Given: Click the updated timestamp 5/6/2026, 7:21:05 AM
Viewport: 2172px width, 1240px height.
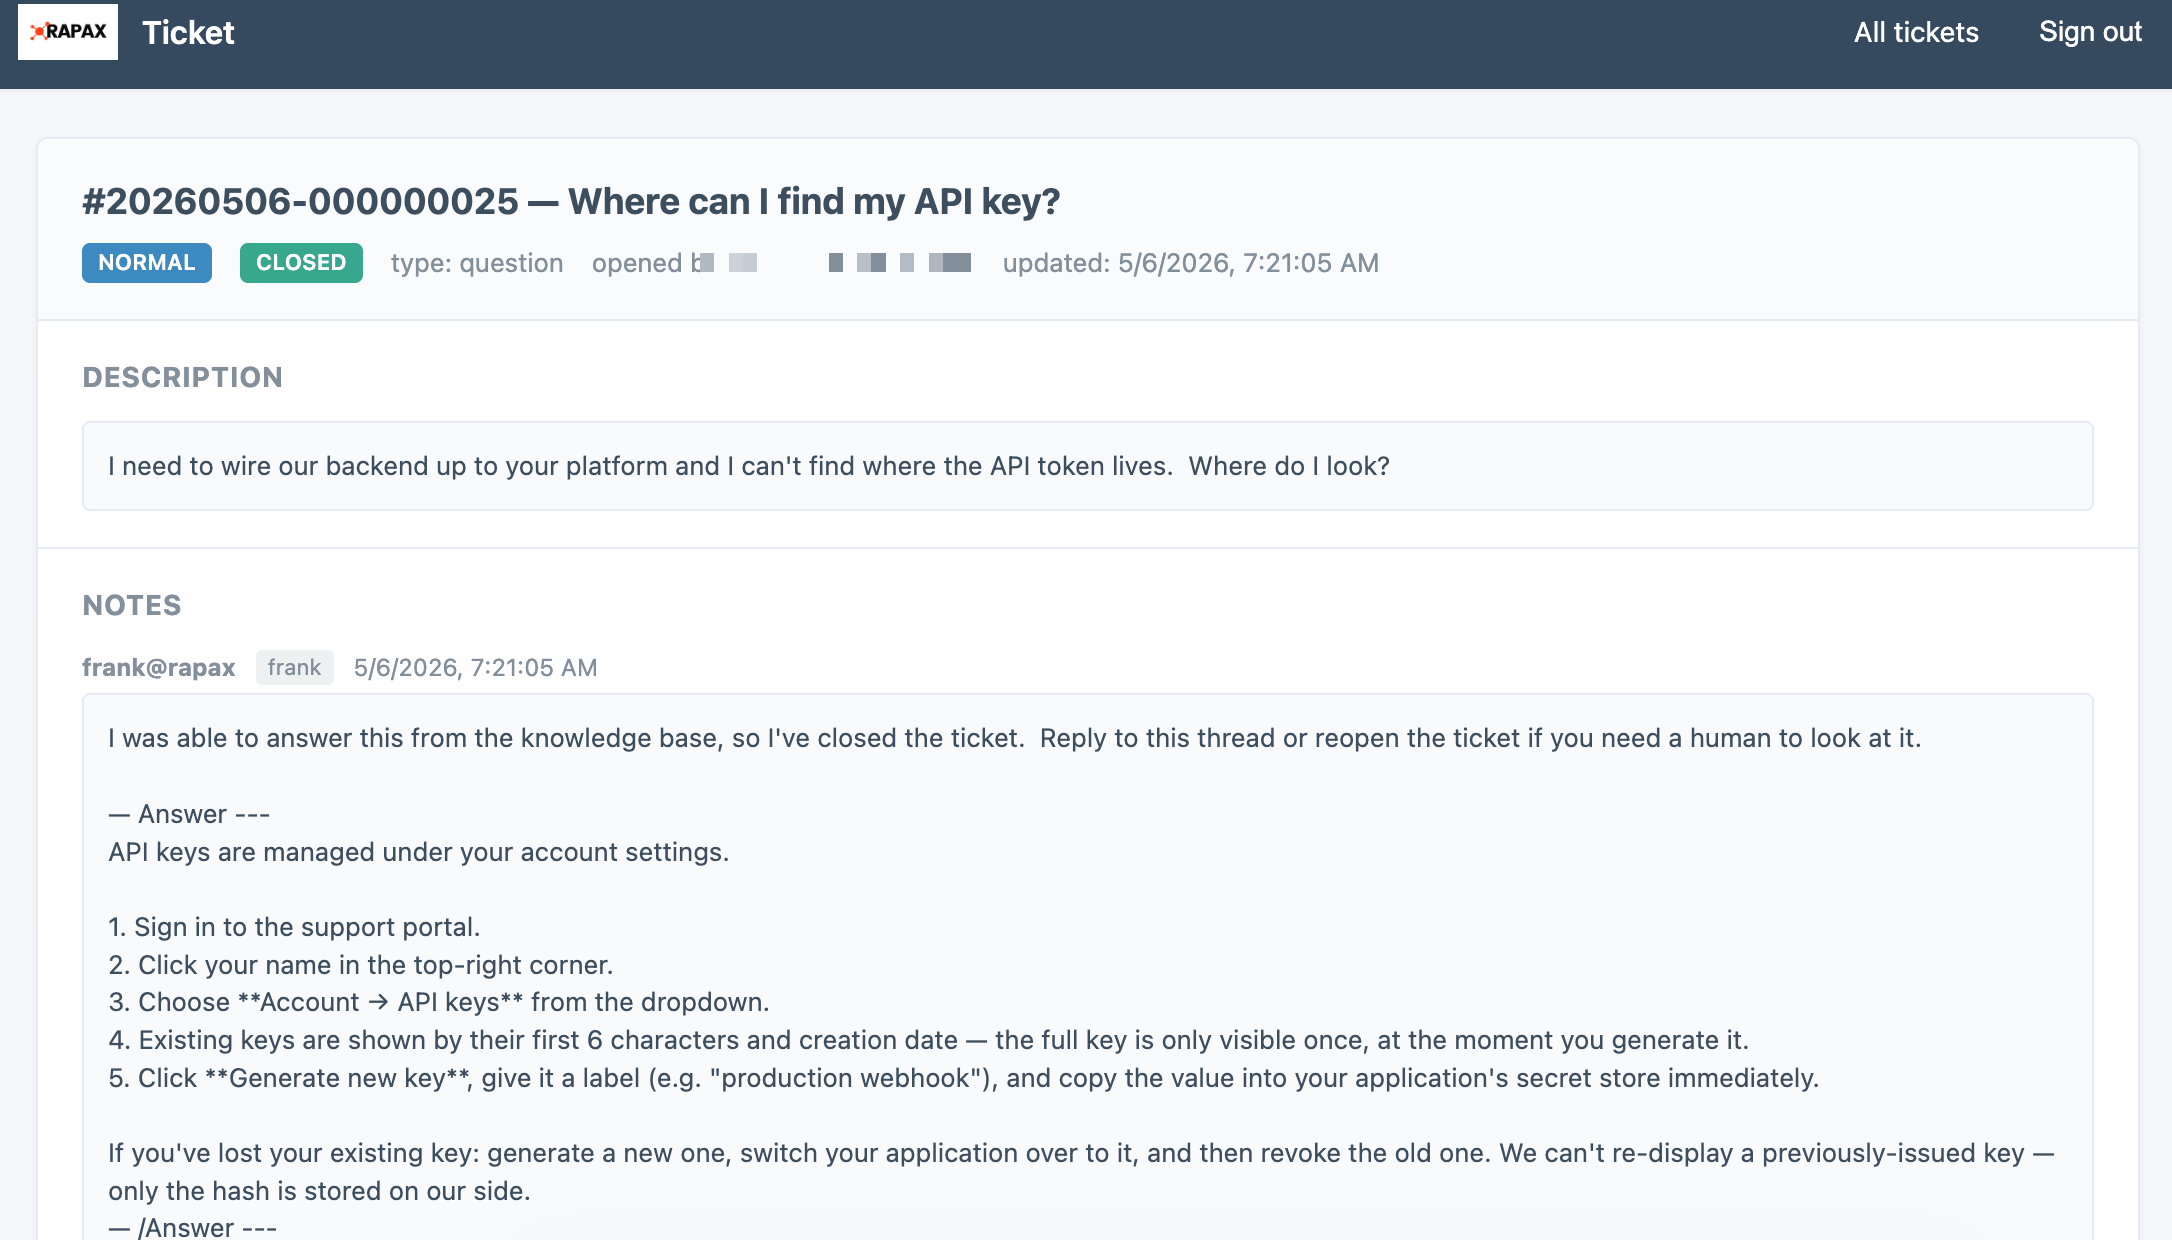Looking at the screenshot, I should coord(1191,263).
